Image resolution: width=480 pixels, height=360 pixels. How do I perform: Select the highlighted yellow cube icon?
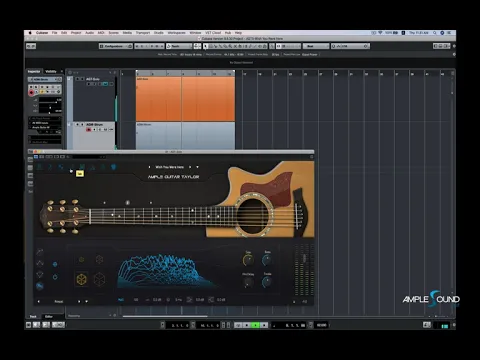tap(82, 279)
